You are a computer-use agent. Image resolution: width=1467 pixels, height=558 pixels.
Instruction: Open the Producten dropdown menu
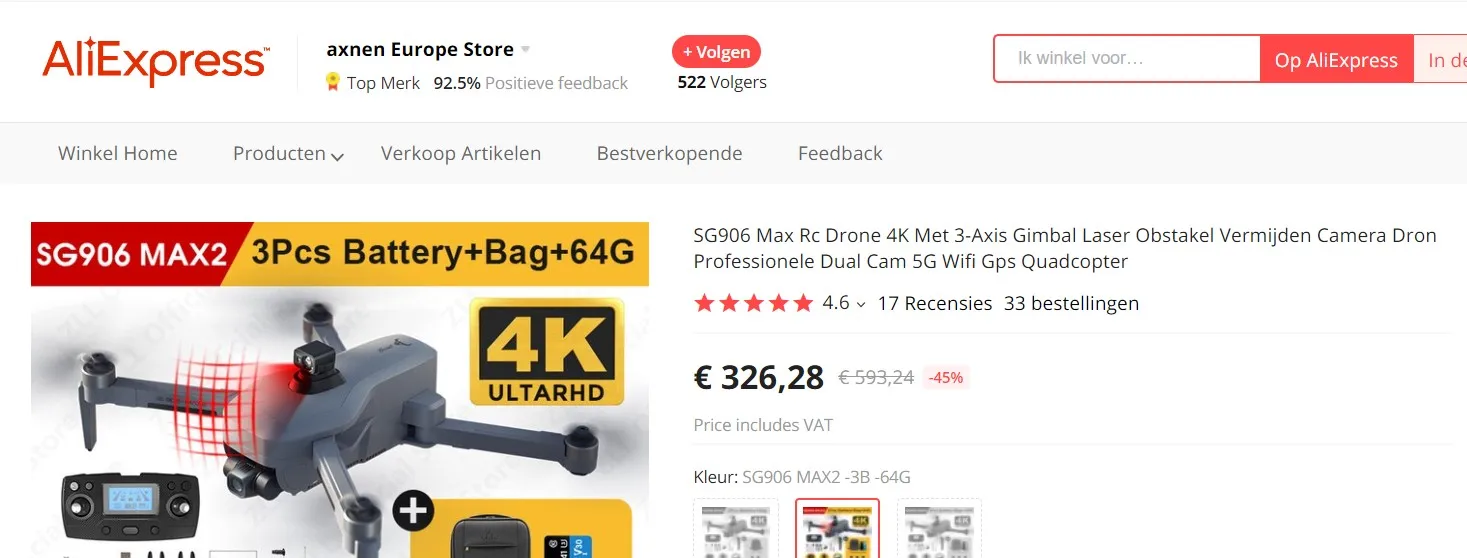tap(288, 154)
